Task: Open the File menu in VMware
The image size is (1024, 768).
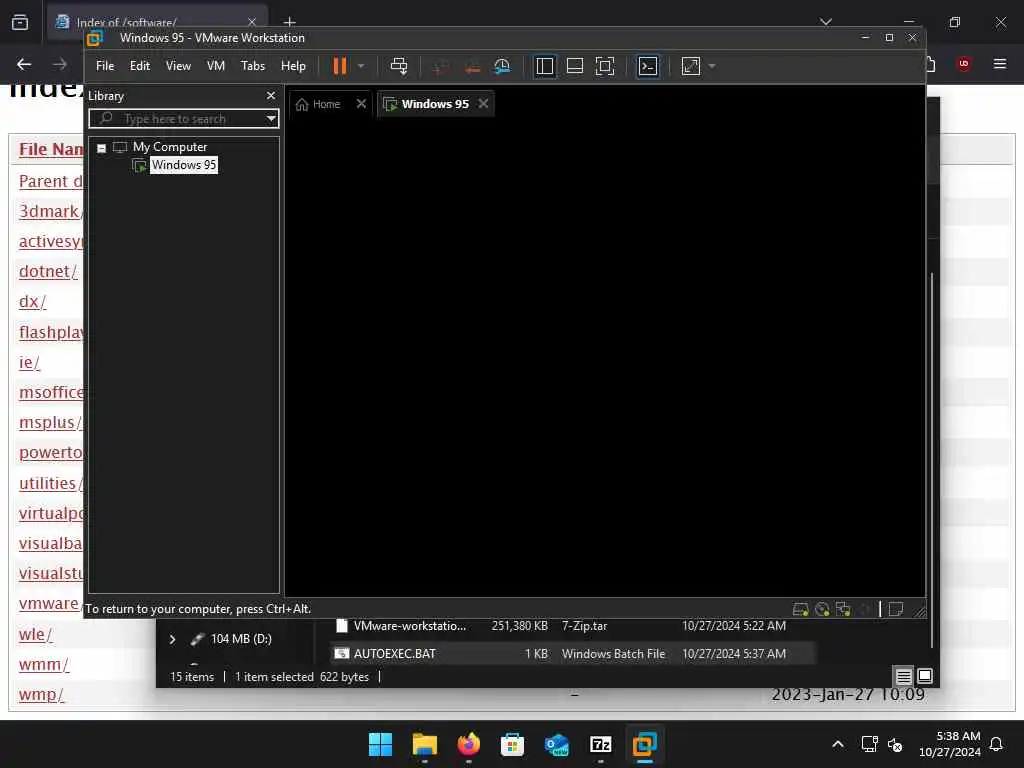Action: [104, 66]
